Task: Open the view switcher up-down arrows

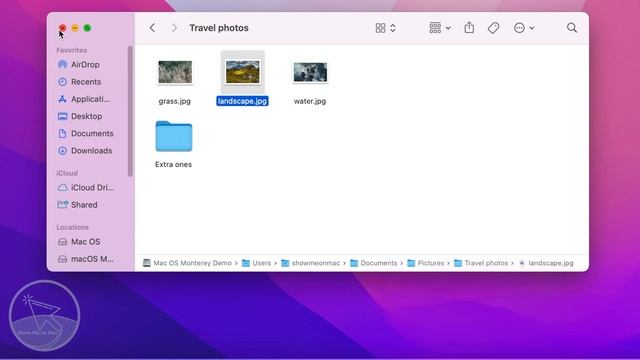Action: pos(393,28)
